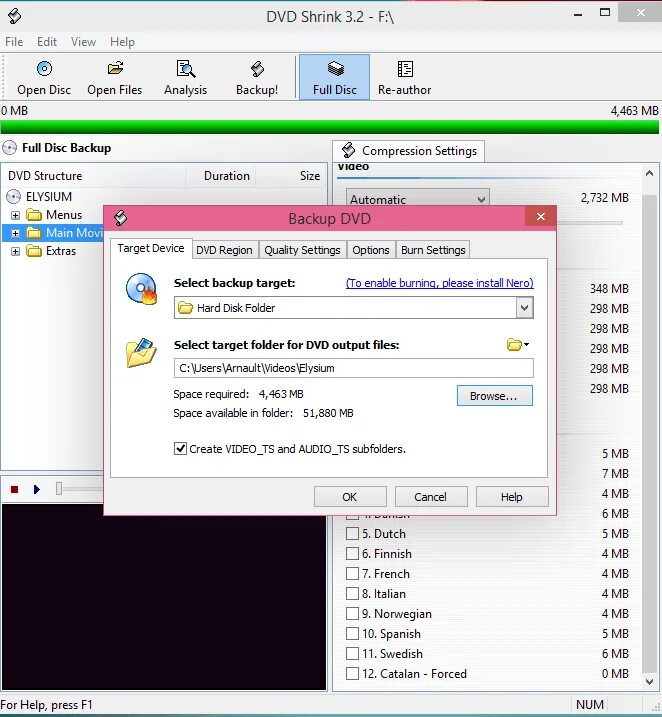Confirm the backup with OK

pos(350,497)
